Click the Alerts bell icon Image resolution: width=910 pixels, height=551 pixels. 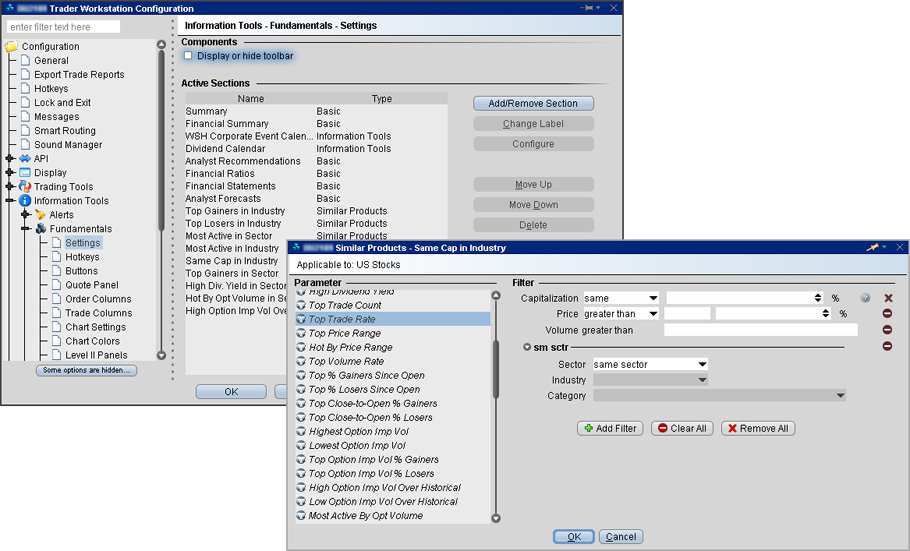click(40, 215)
